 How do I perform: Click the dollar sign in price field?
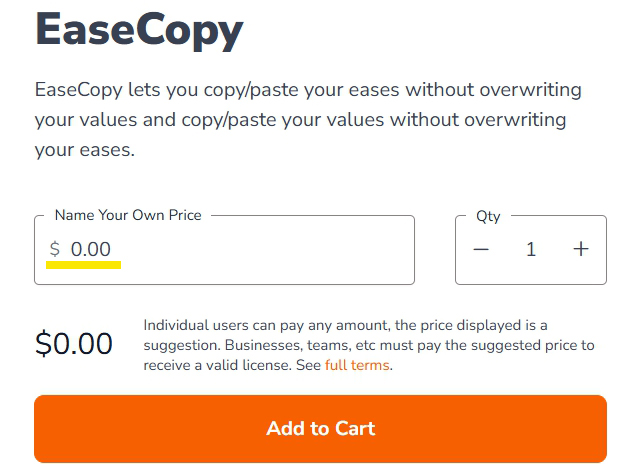(55, 249)
